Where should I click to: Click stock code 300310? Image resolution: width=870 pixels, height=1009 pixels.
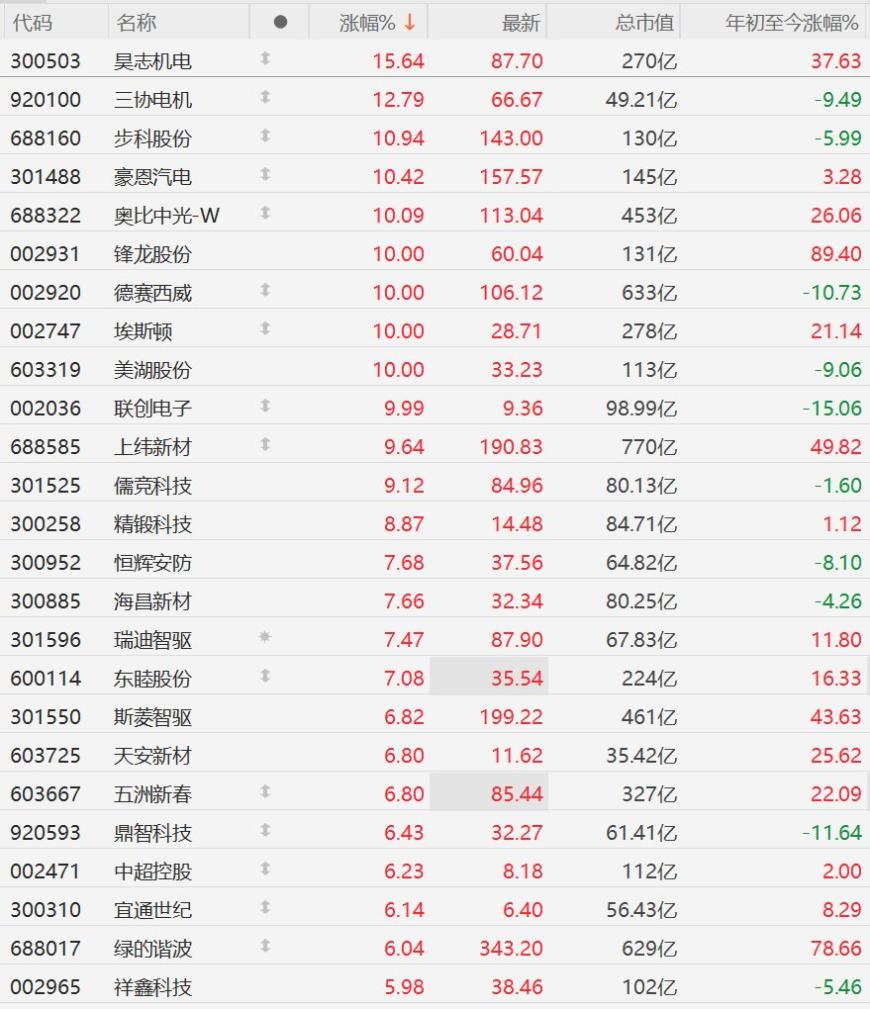click(x=46, y=910)
